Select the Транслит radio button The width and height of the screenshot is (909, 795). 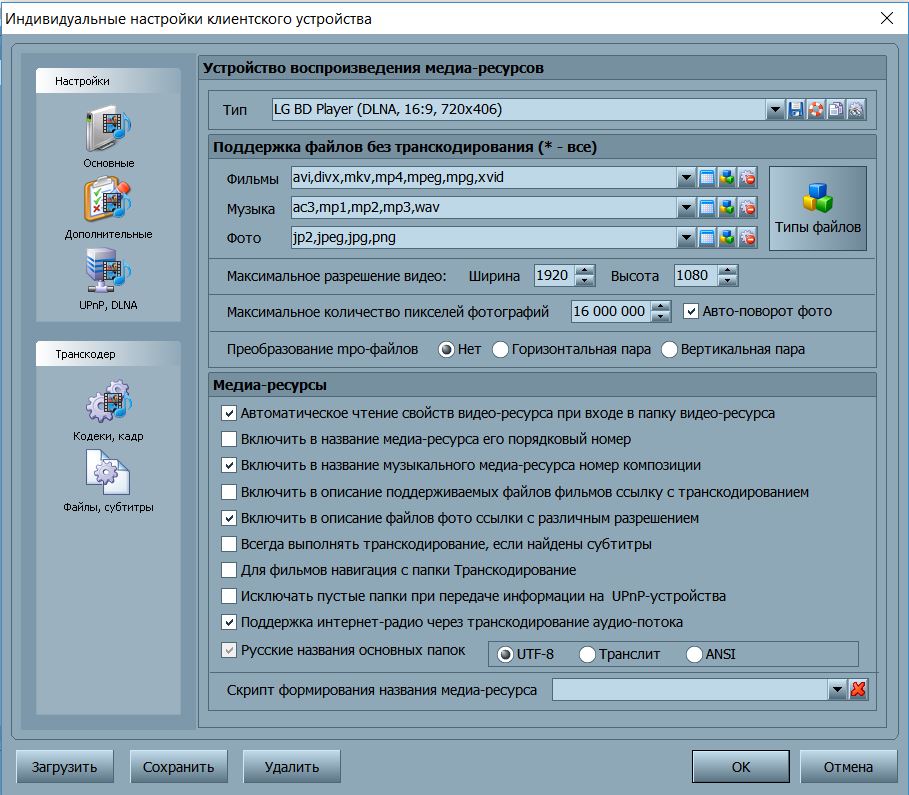click(x=587, y=655)
